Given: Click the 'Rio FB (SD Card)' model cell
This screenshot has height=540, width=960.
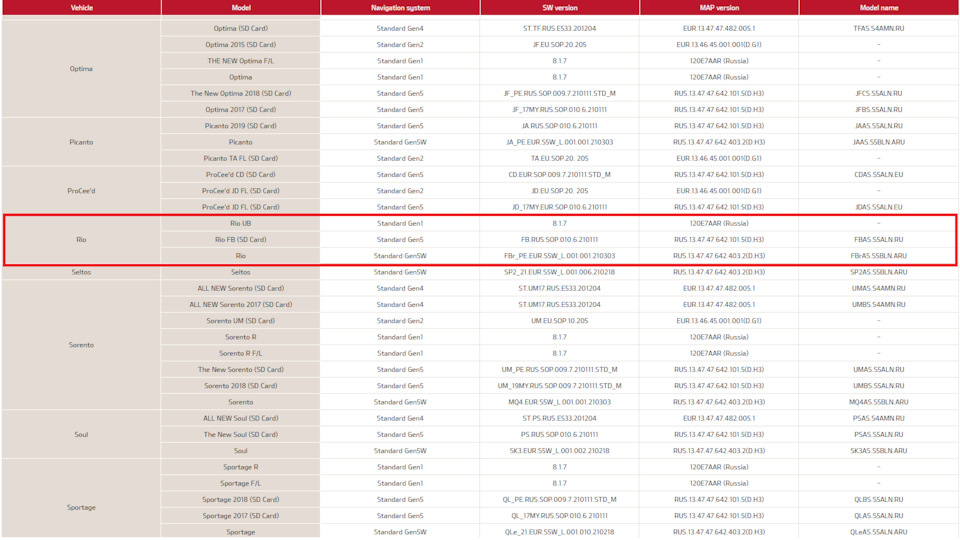Looking at the screenshot, I should pyautogui.click(x=241, y=239).
